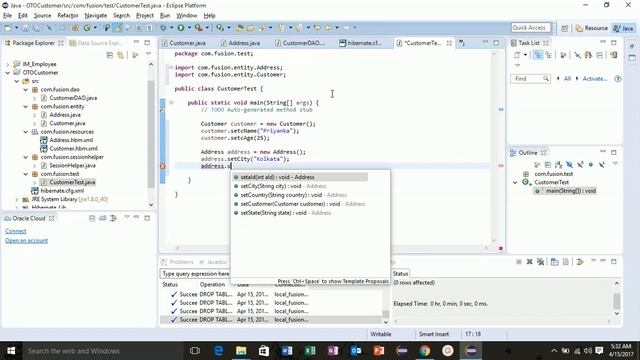The image size is (640, 360).
Task: Click Collapse All in Task List
Action: 600,55
